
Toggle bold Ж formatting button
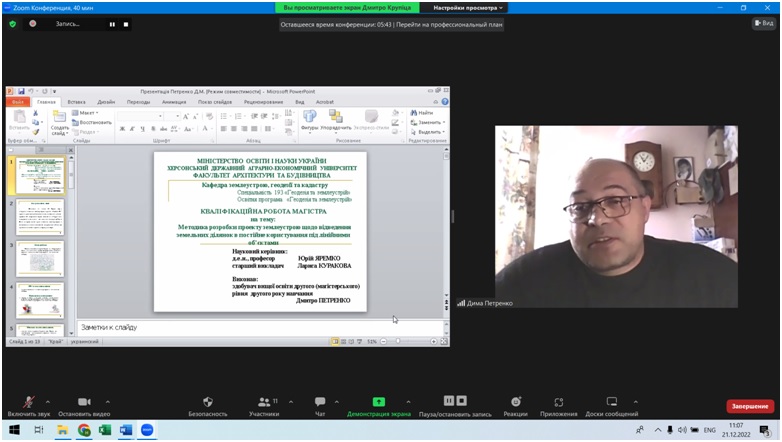point(122,129)
